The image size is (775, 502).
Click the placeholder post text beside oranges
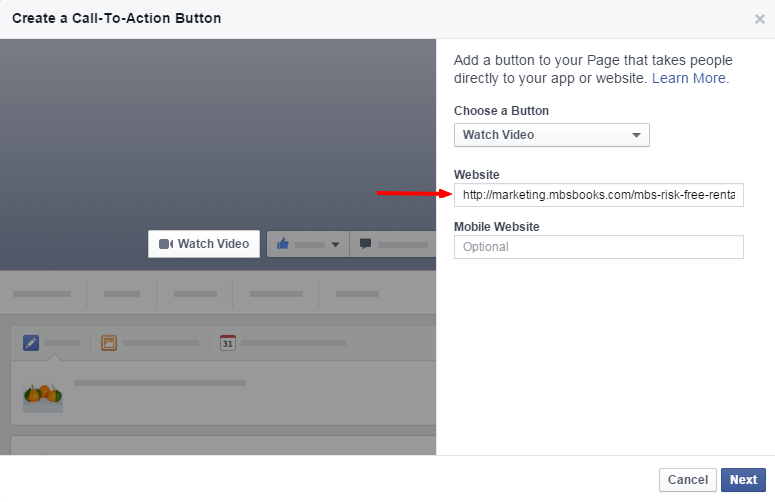click(160, 383)
